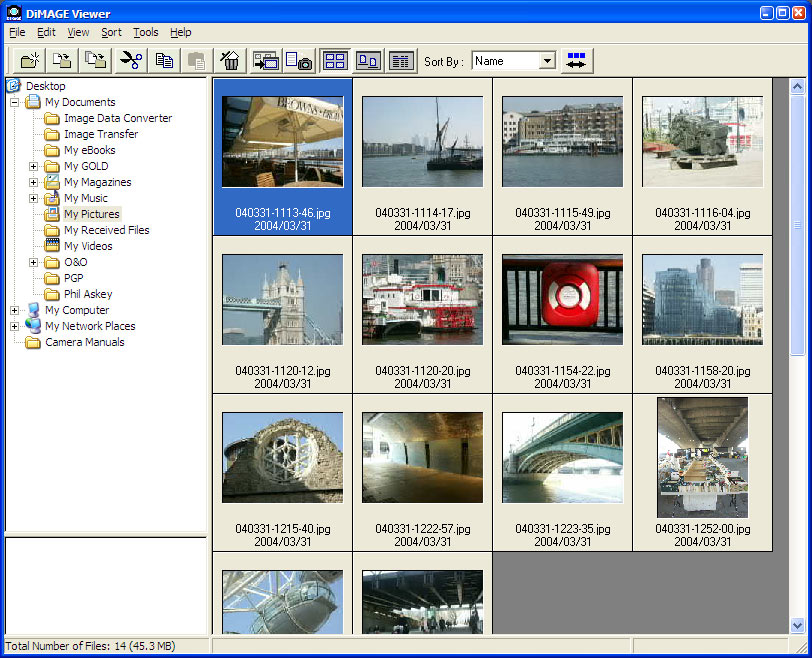Image resolution: width=812 pixels, height=658 pixels.
Task: Select the My eBooks folder
Action: (x=90, y=150)
